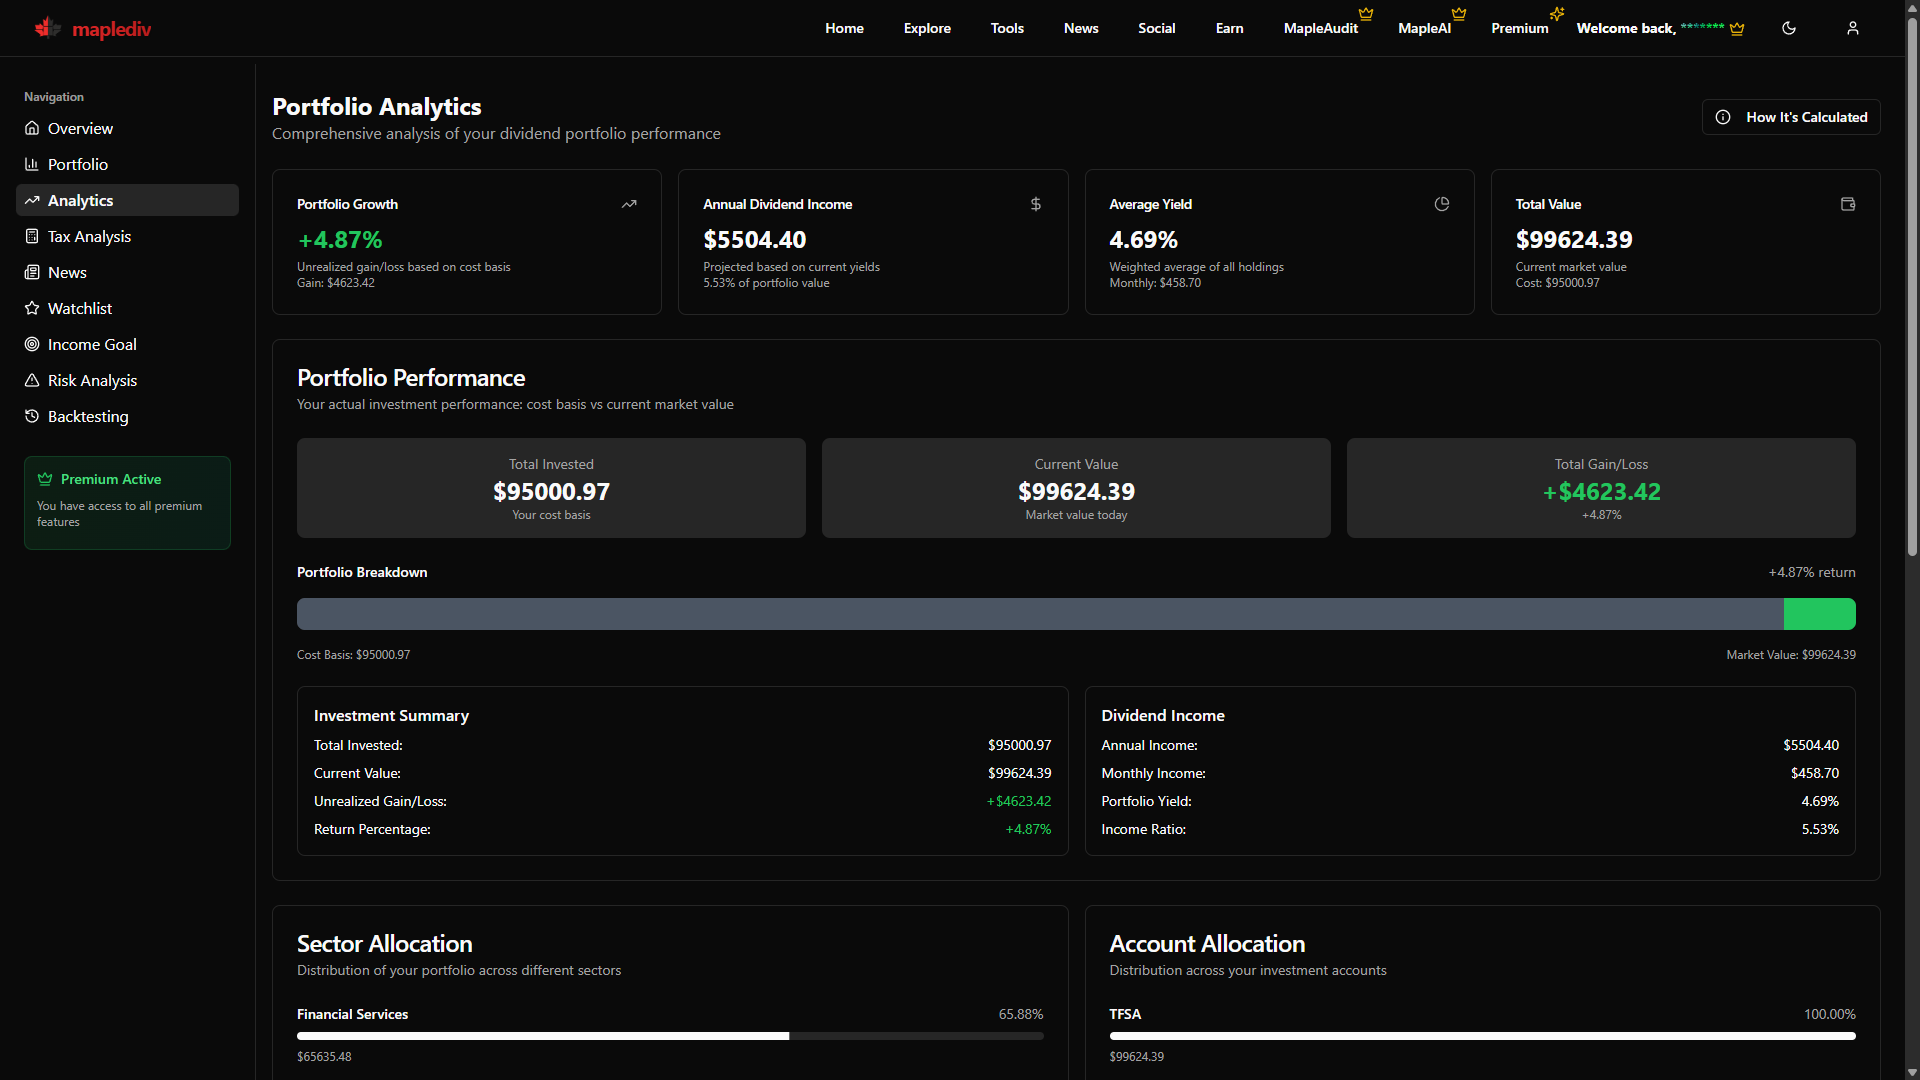Image resolution: width=1920 pixels, height=1080 pixels.
Task: Select the Income Goal target icon
Action: point(32,344)
